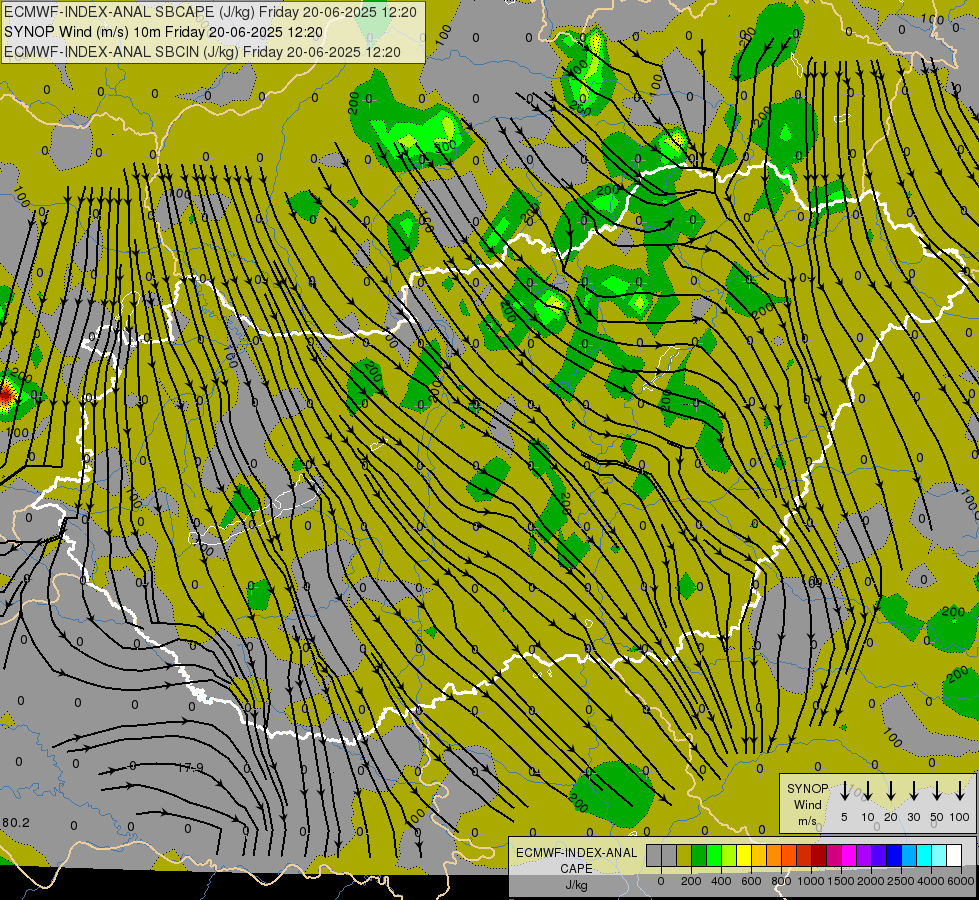Click the 'J/kg' unit in bottom legend
The image size is (979, 900).
(576, 885)
